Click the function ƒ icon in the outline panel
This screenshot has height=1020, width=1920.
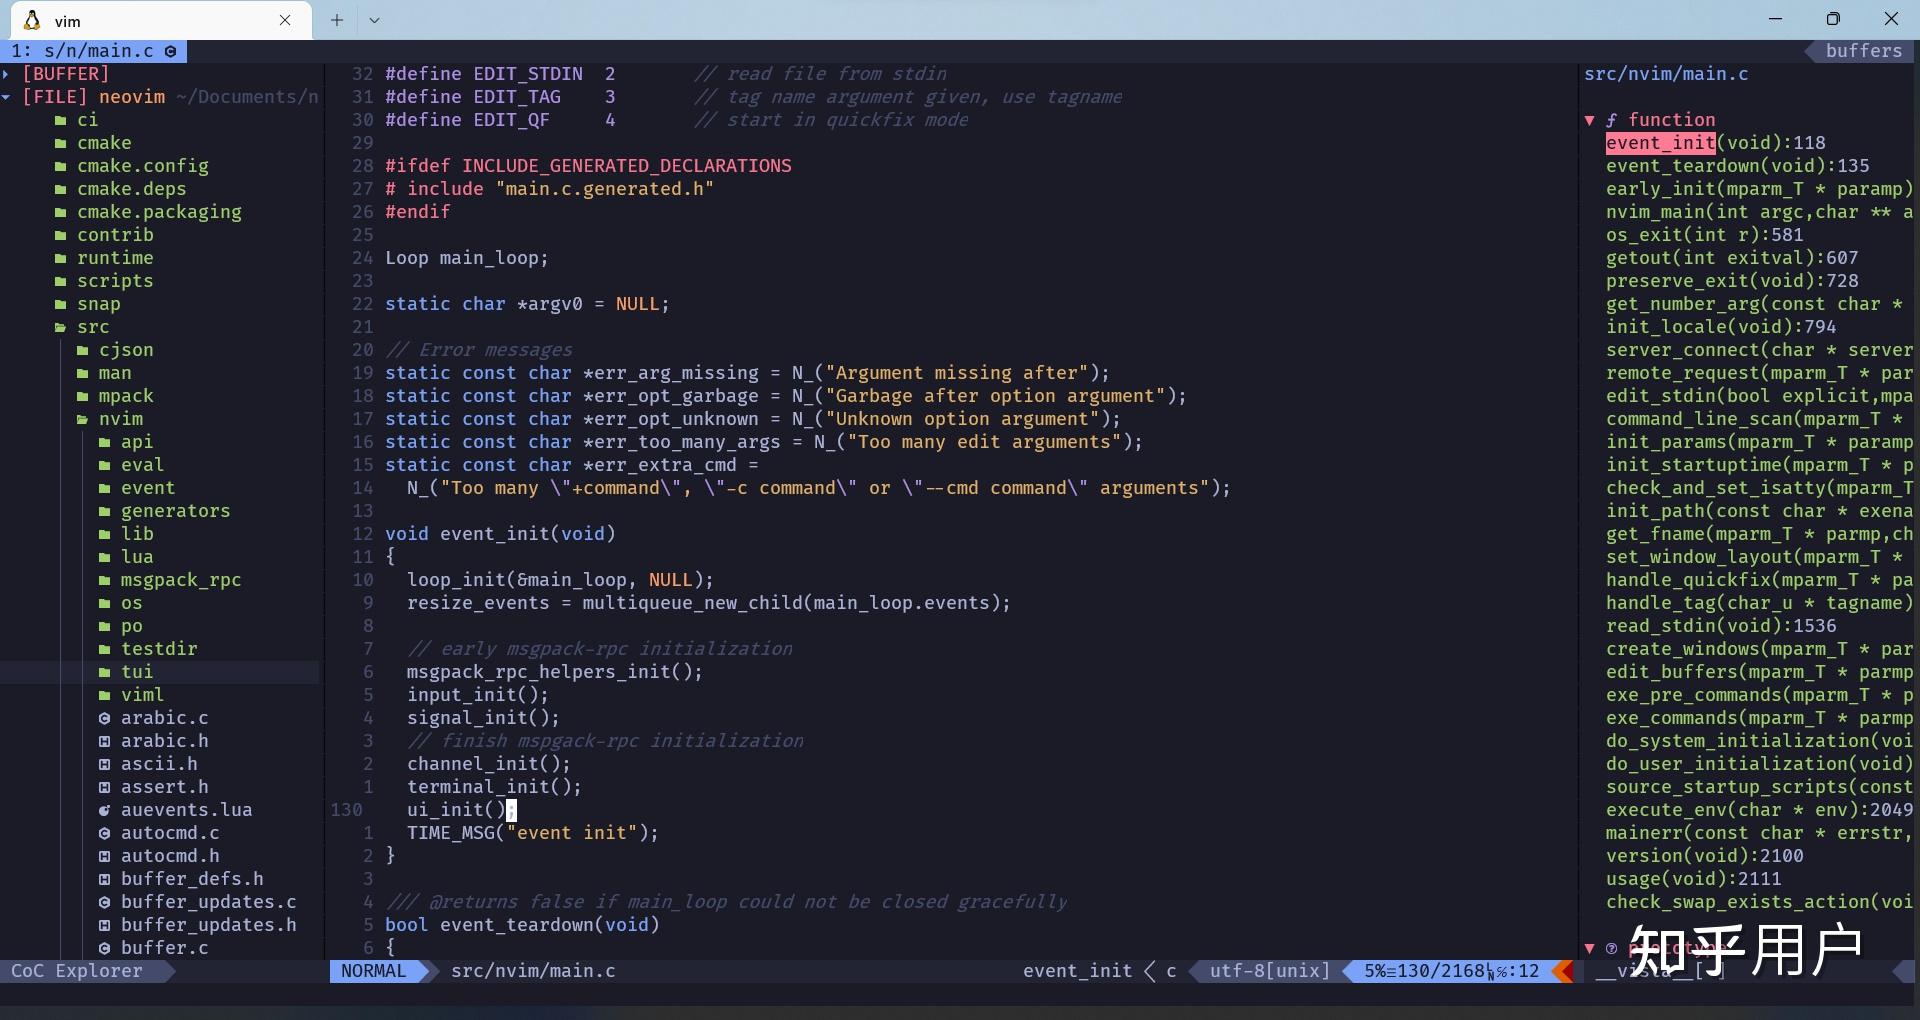[1612, 119]
